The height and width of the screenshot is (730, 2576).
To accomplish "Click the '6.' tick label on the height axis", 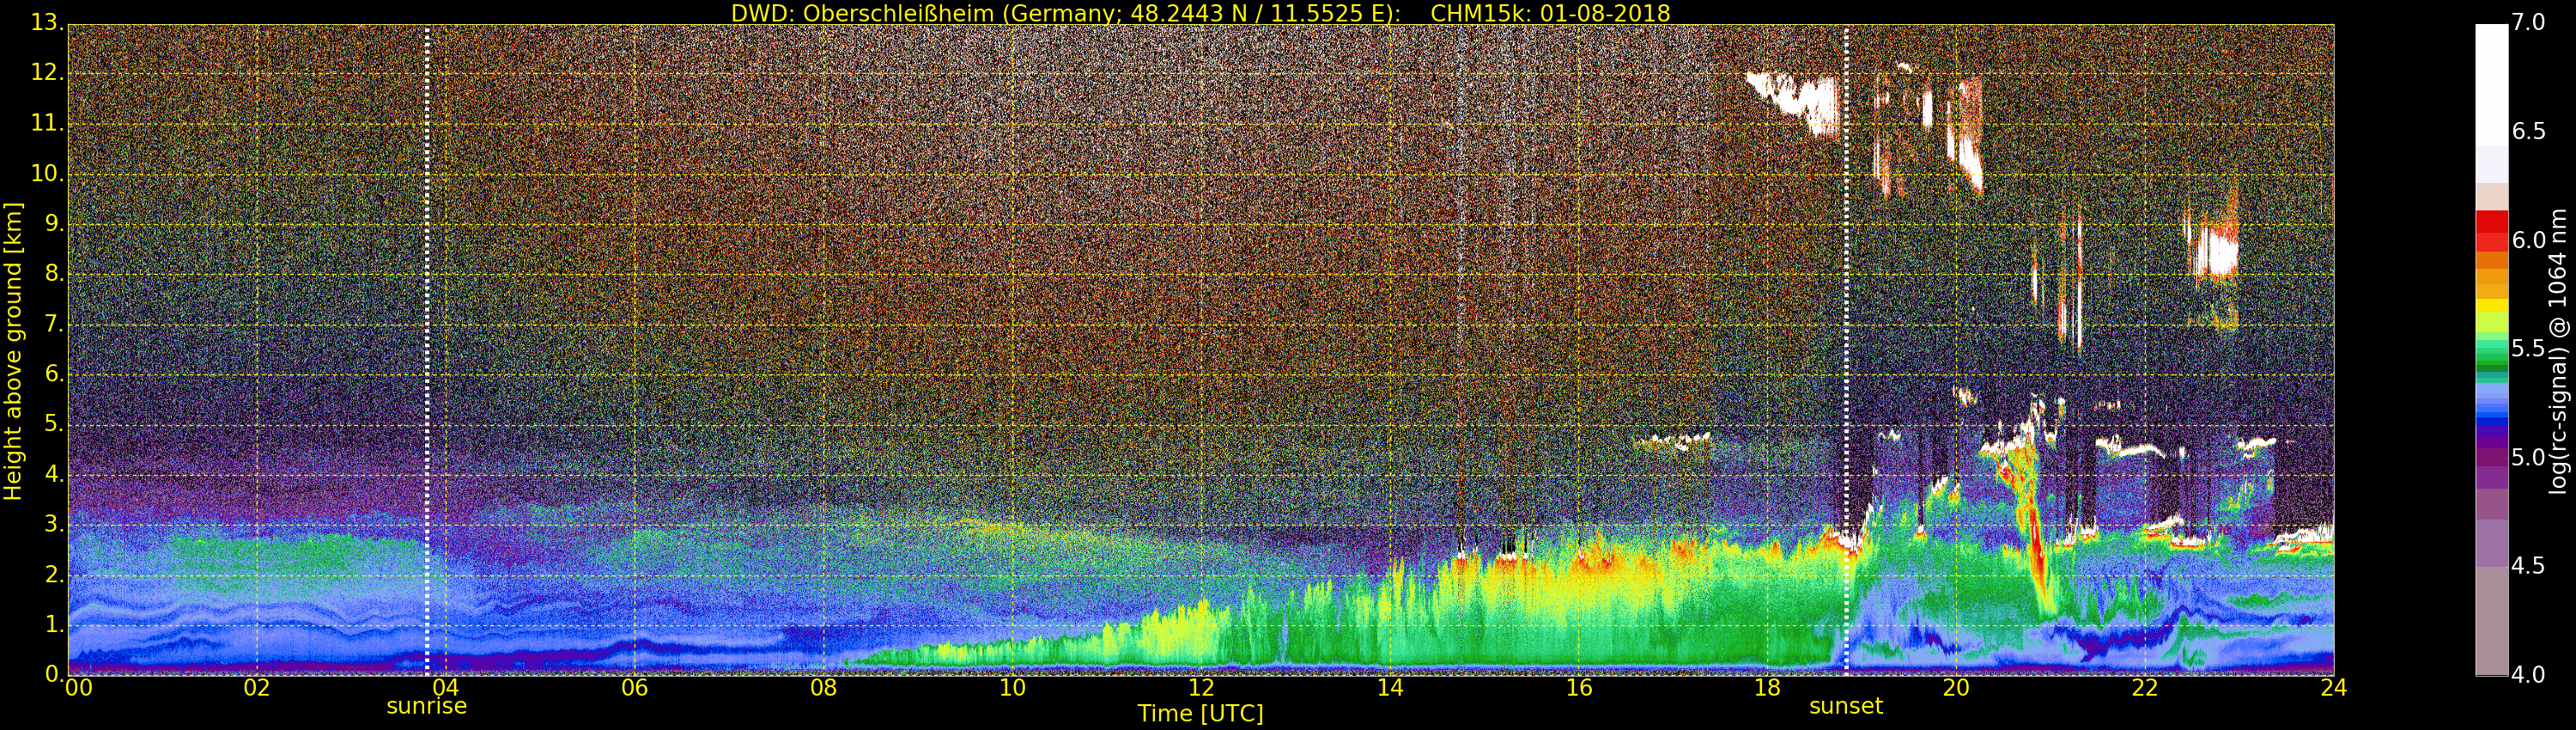I will [x=53, y=374].
